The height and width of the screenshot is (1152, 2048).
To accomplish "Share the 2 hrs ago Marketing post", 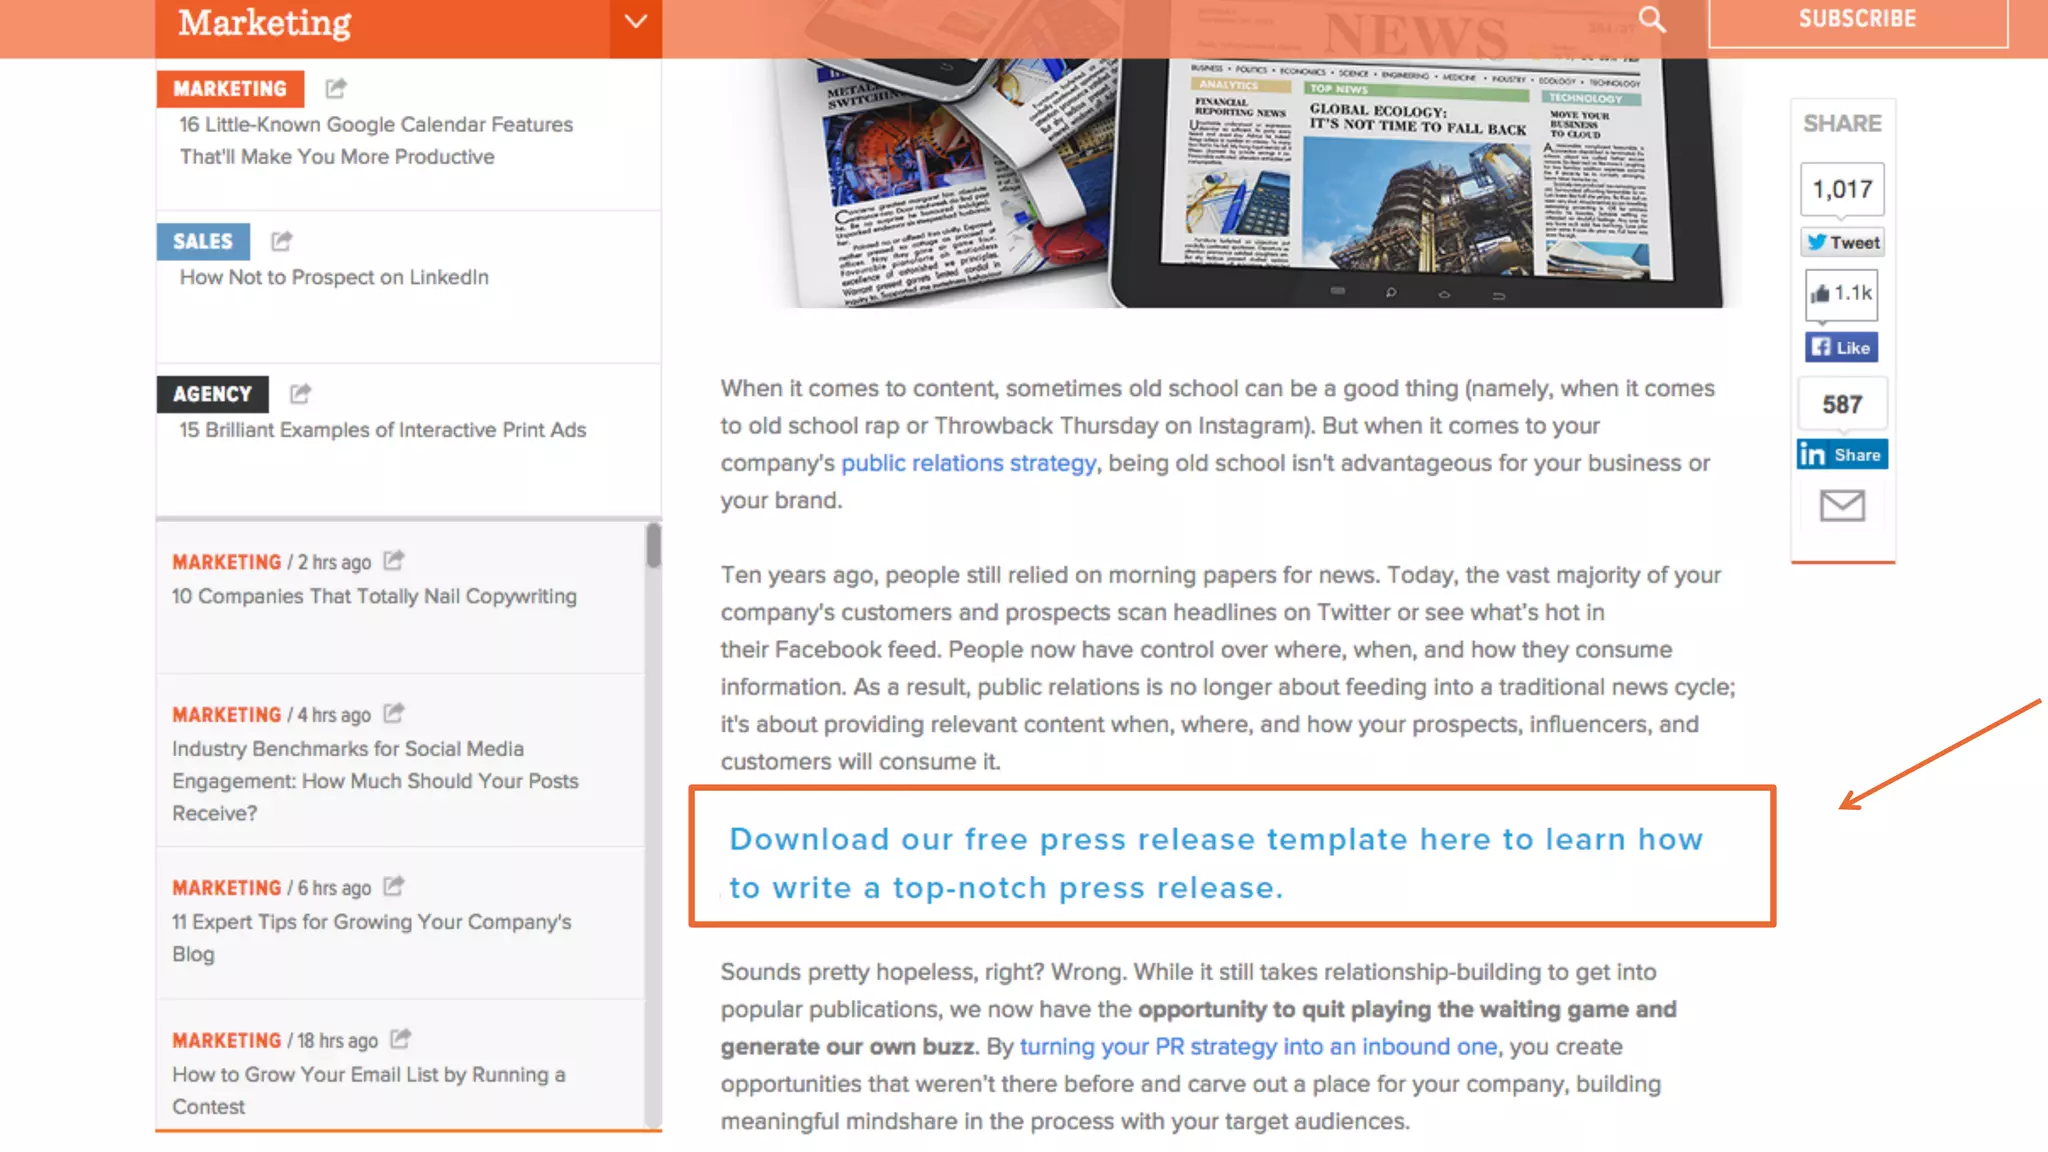I will tap(394, 560).
